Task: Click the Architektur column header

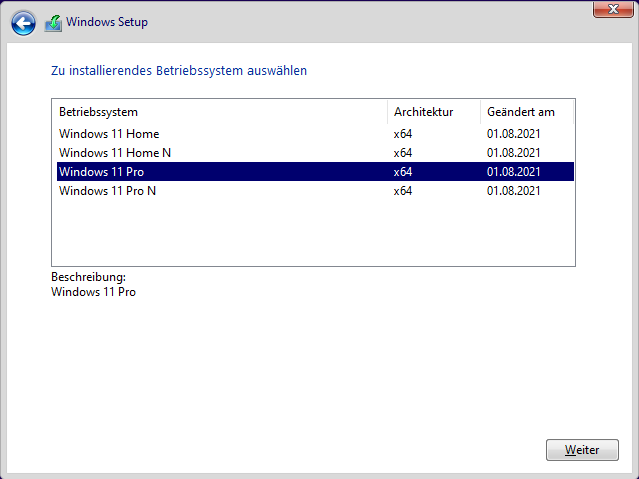Action: coord(423,111)
